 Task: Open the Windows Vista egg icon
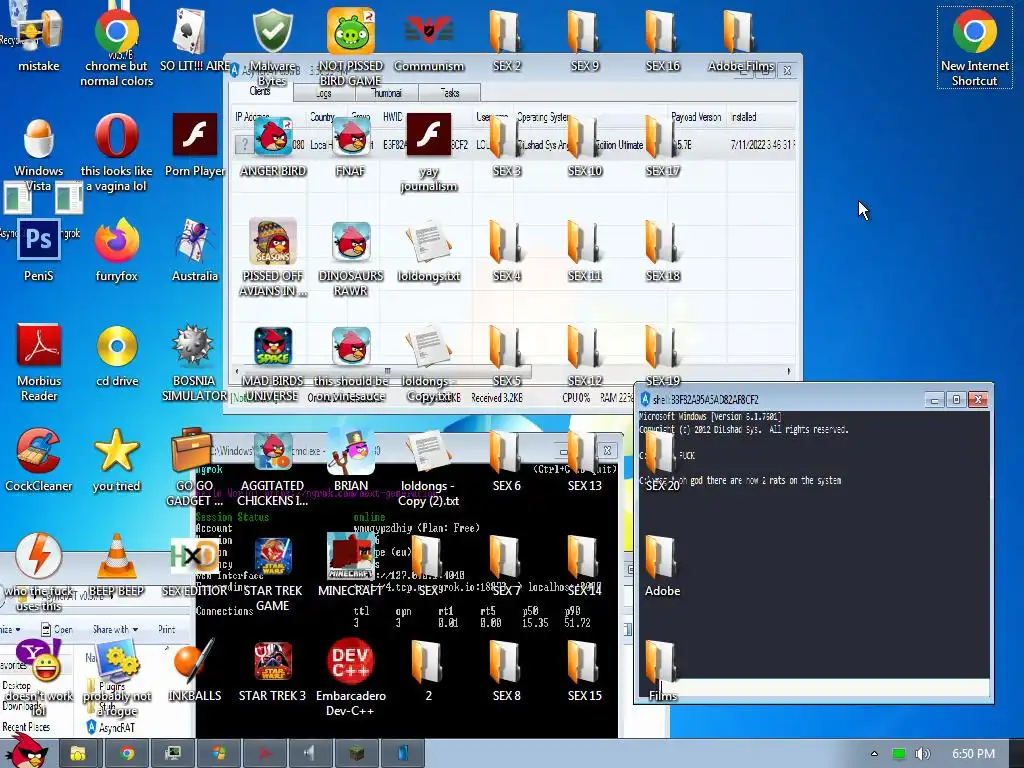pos(39,138)
